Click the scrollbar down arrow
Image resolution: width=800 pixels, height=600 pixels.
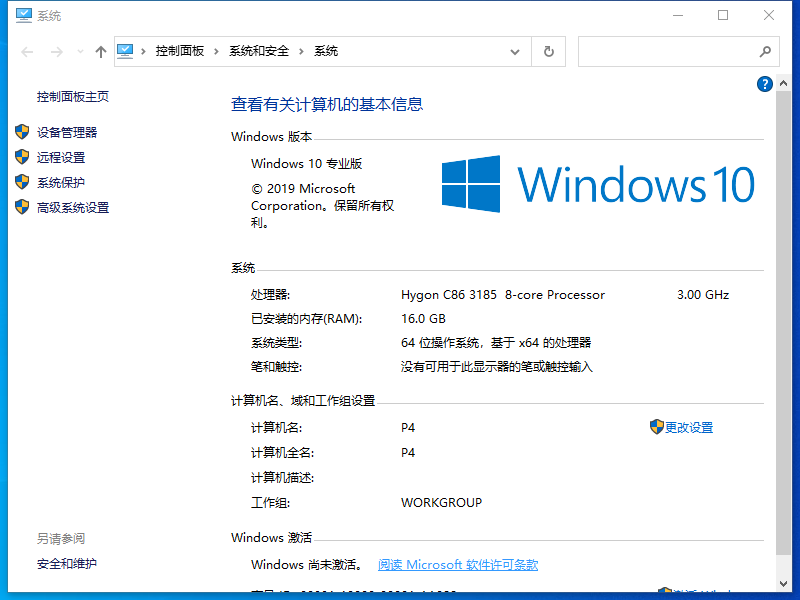[x=784, y=584]
